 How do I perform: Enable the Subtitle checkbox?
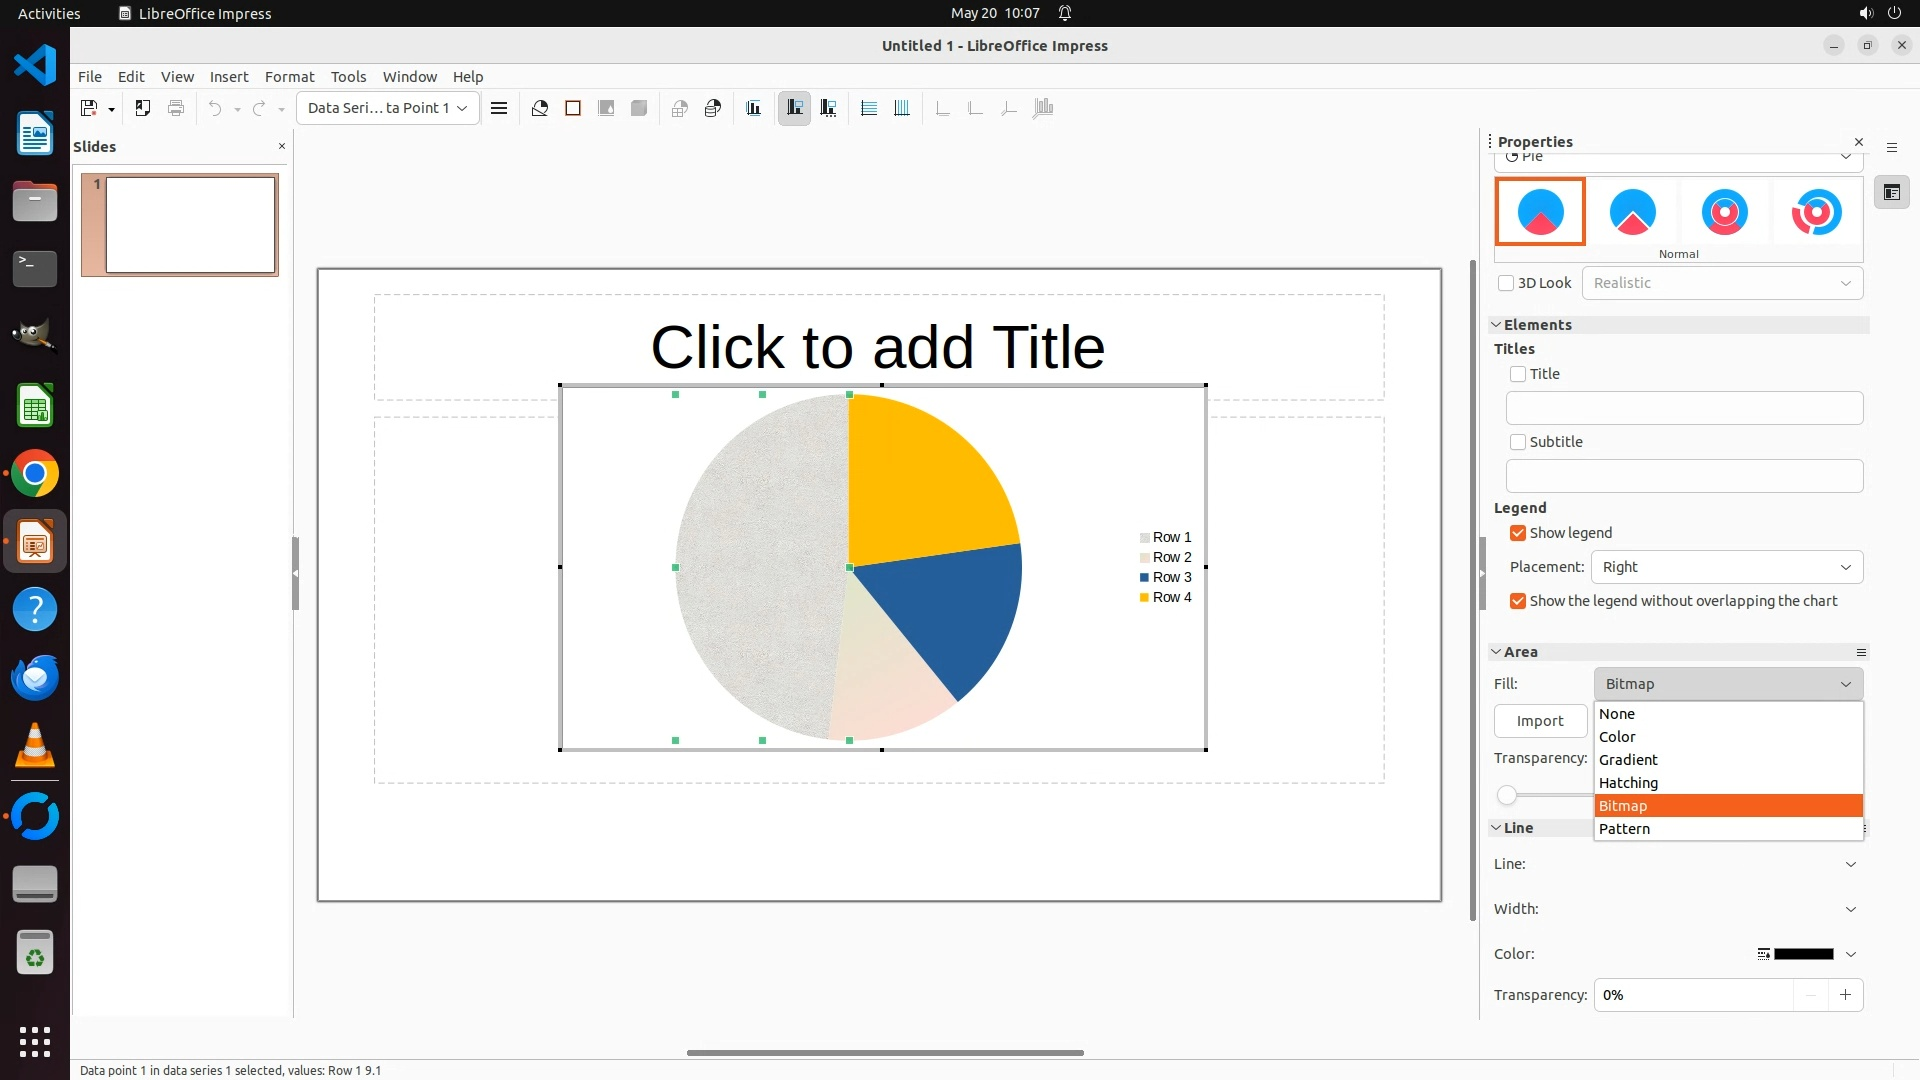pos(1518,442)
